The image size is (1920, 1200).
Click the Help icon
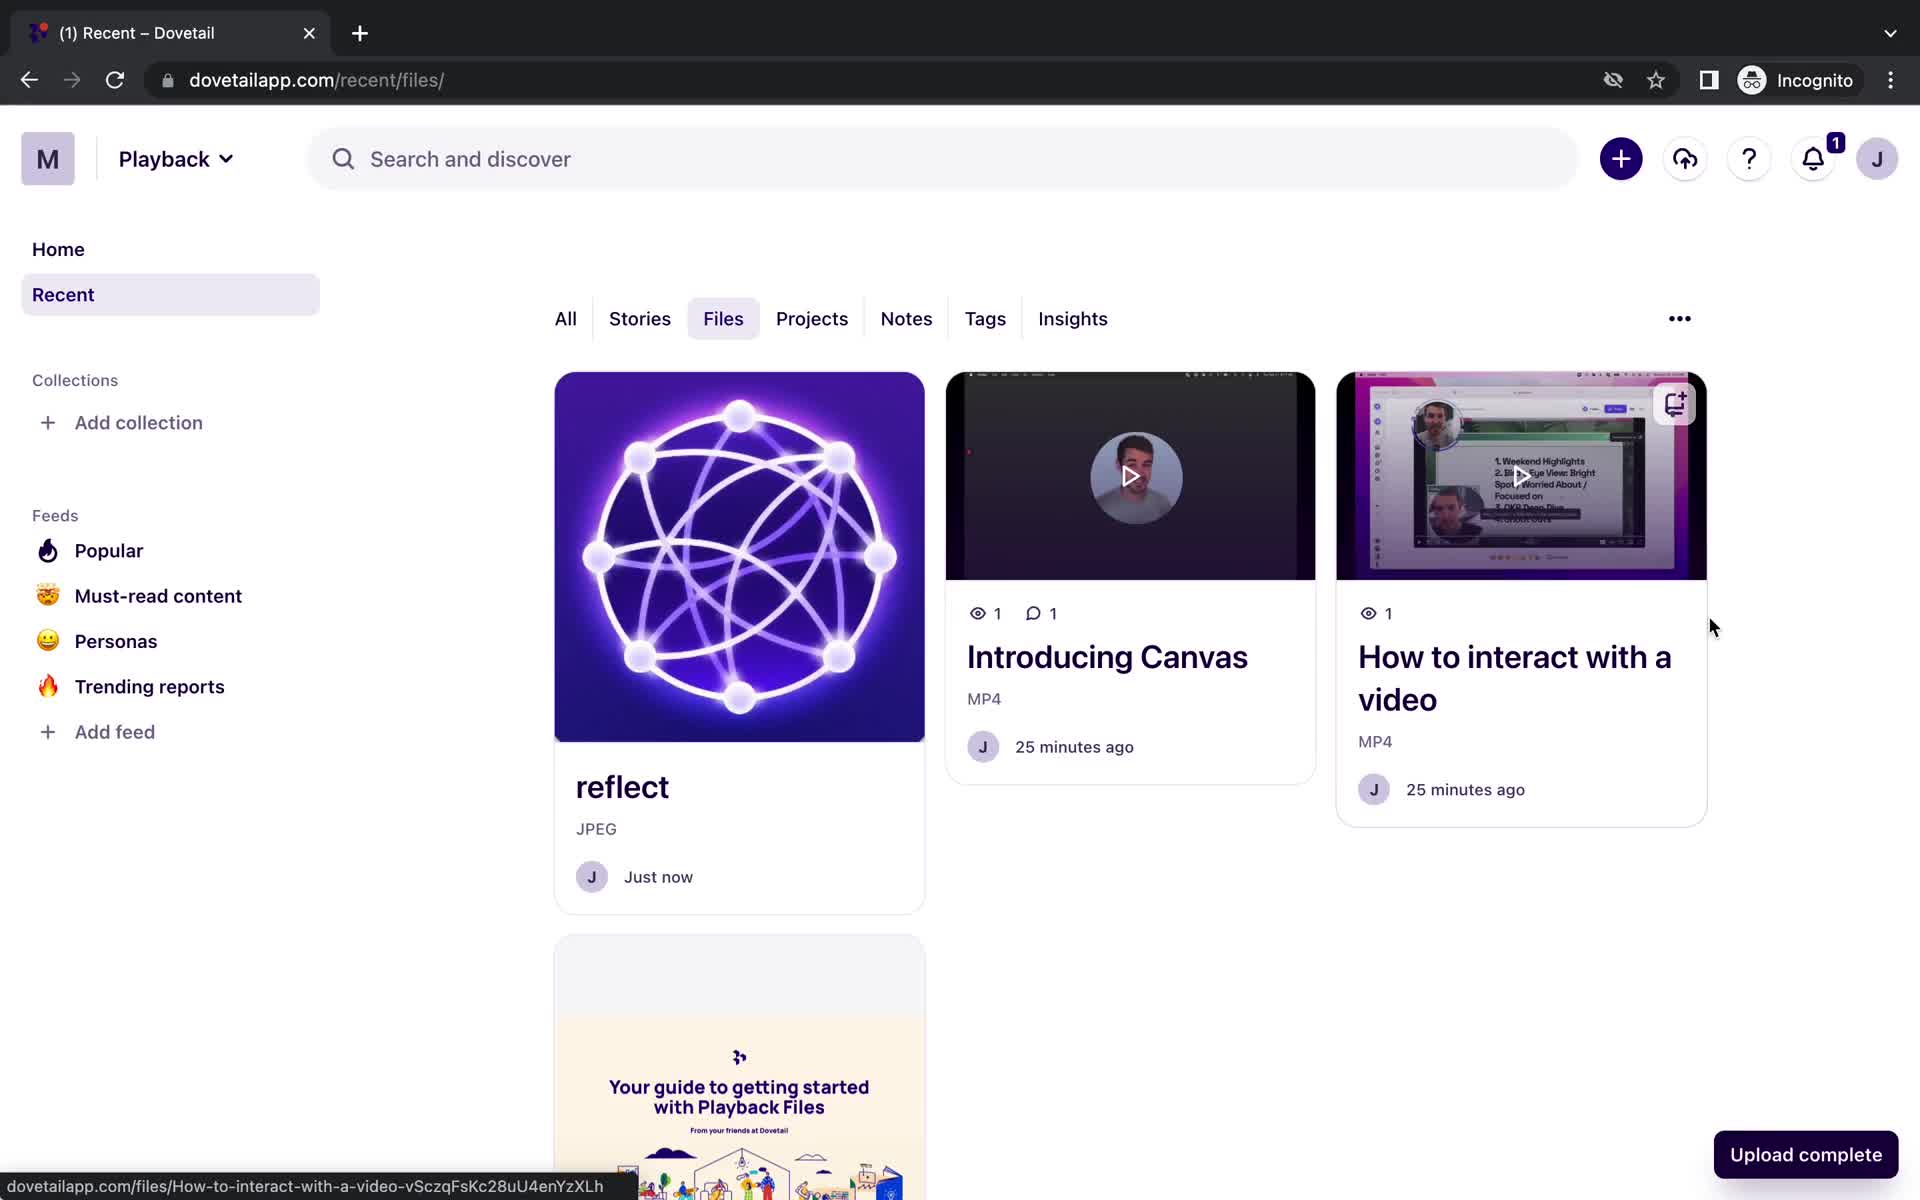click(1747, 159)
